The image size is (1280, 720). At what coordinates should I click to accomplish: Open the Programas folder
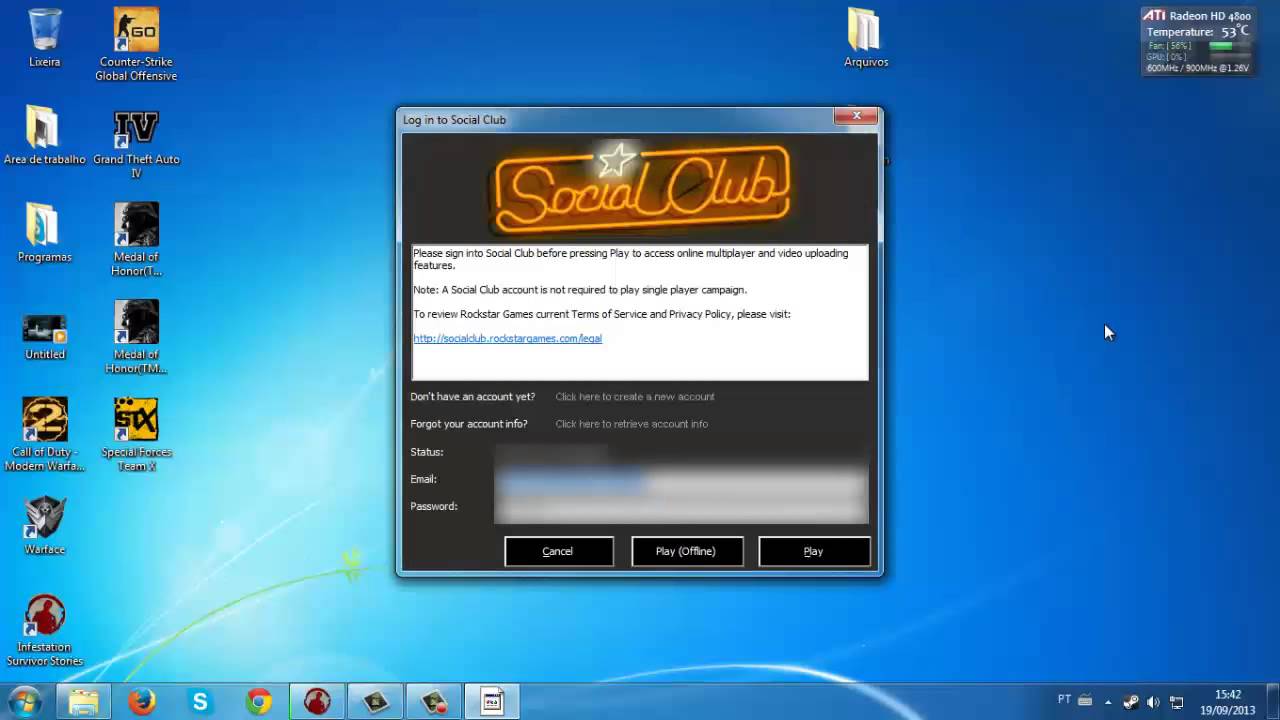(44, 233)
